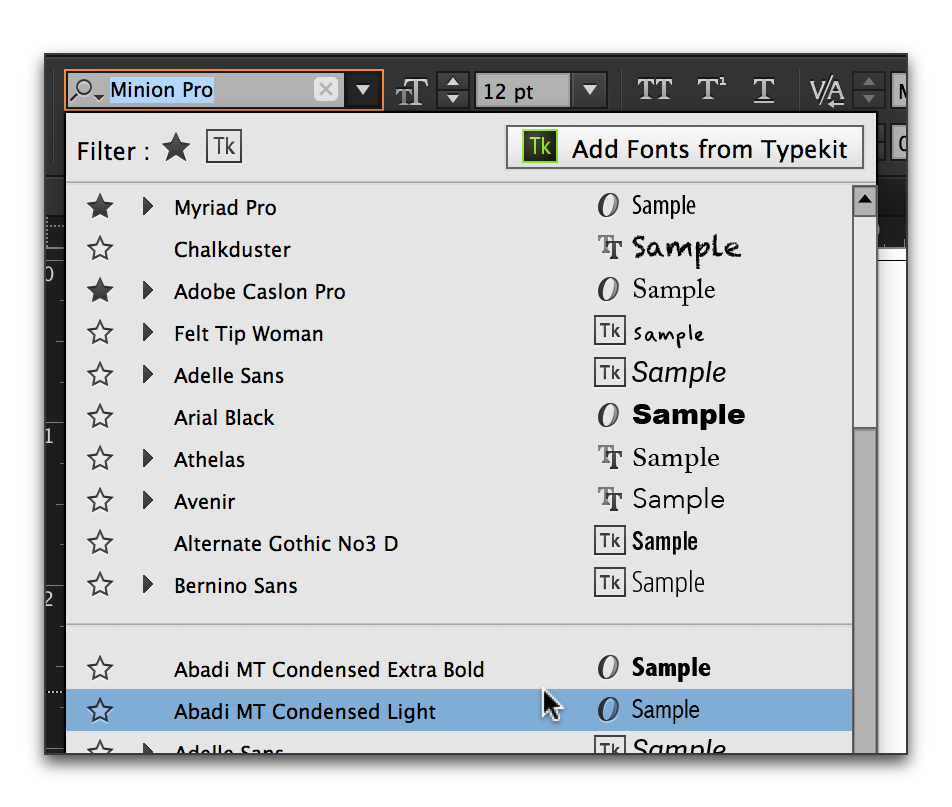The image size is (952, 807).
Task: Expand the Adobe Caslon Pro font family
Action: (147, 291)
